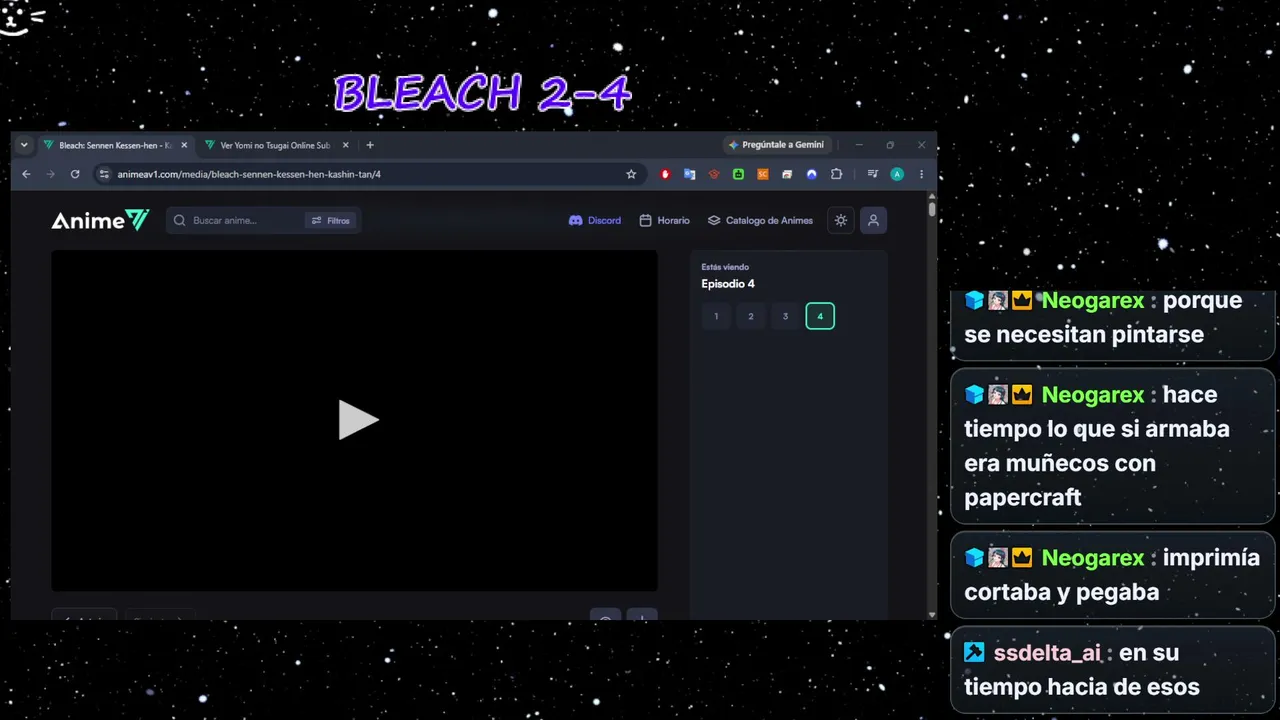
Task: Open the Discord link
Action: pyautogui.click(x=595, y=220)
